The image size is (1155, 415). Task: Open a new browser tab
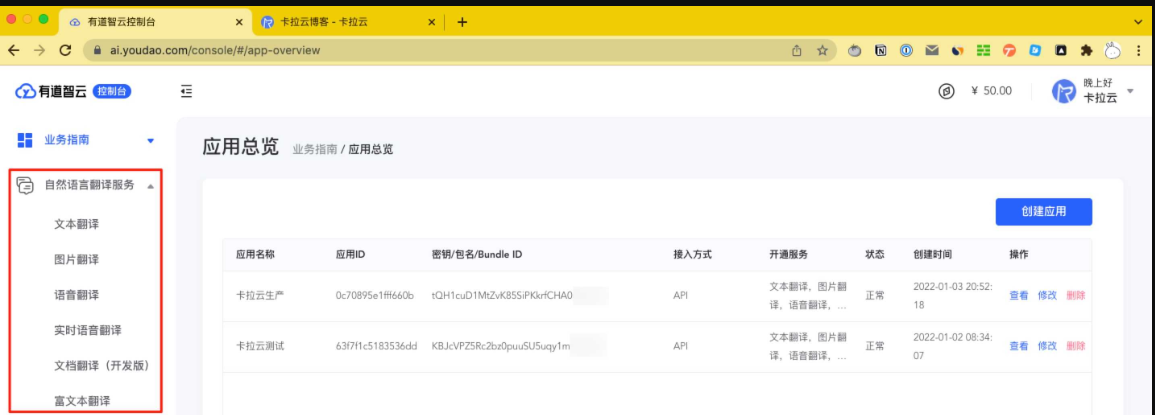tap(462, 22)
